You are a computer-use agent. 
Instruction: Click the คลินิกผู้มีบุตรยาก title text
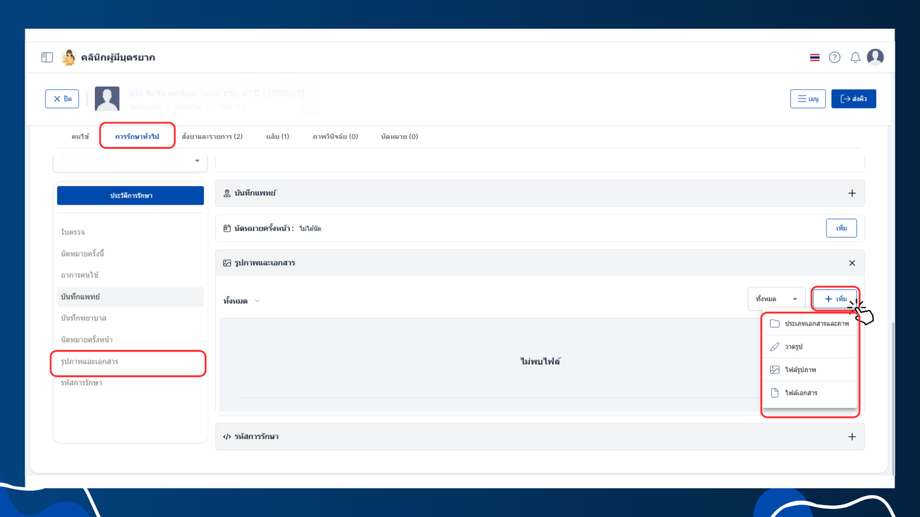point(118,57)
